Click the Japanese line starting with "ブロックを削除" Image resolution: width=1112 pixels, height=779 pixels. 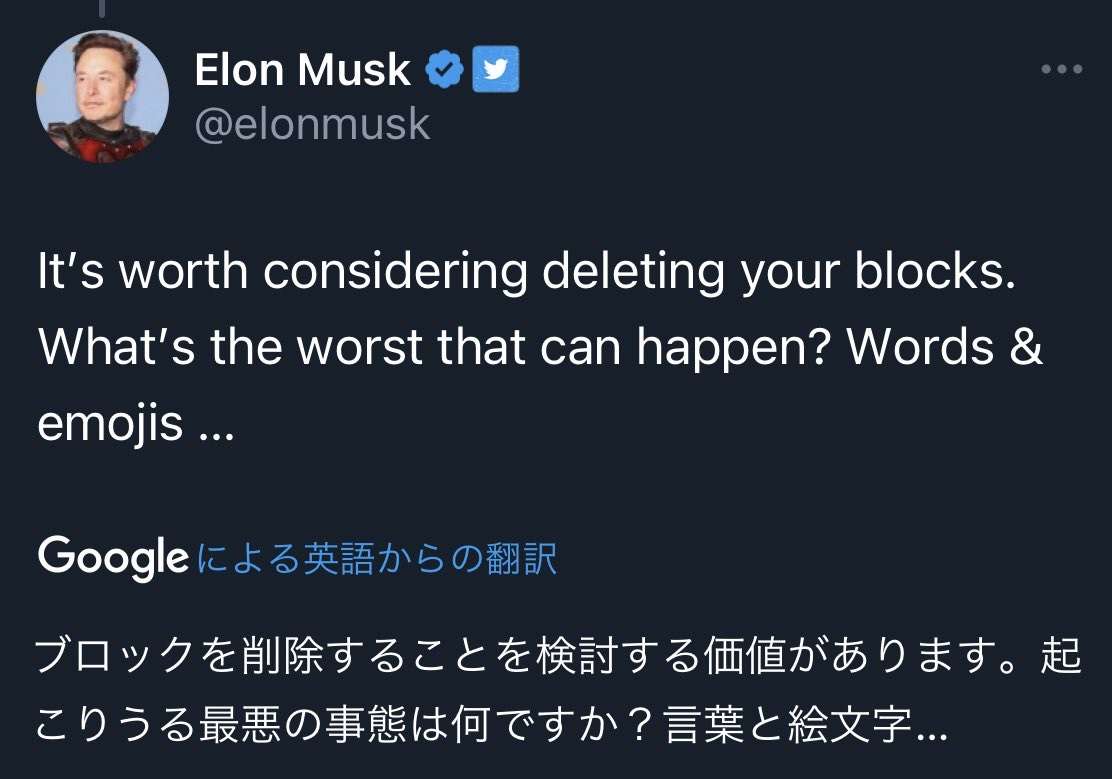point(558,658)
